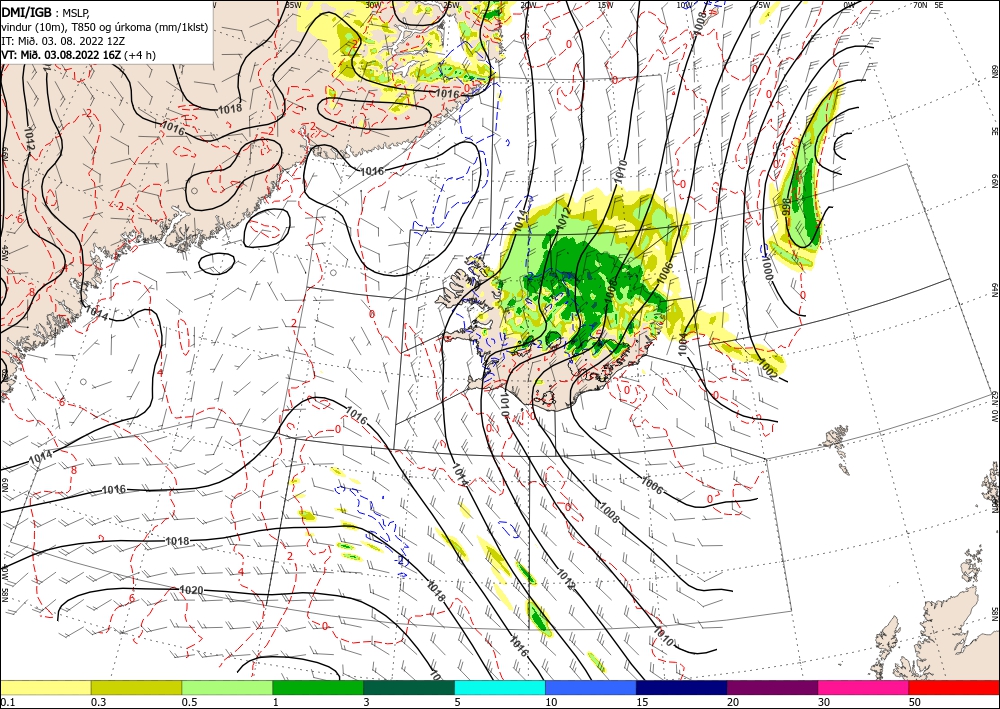Click the '64N' latitude label
Viewport: 1000px width, 709px height.
pyautogui.click(x=994, y=289)
